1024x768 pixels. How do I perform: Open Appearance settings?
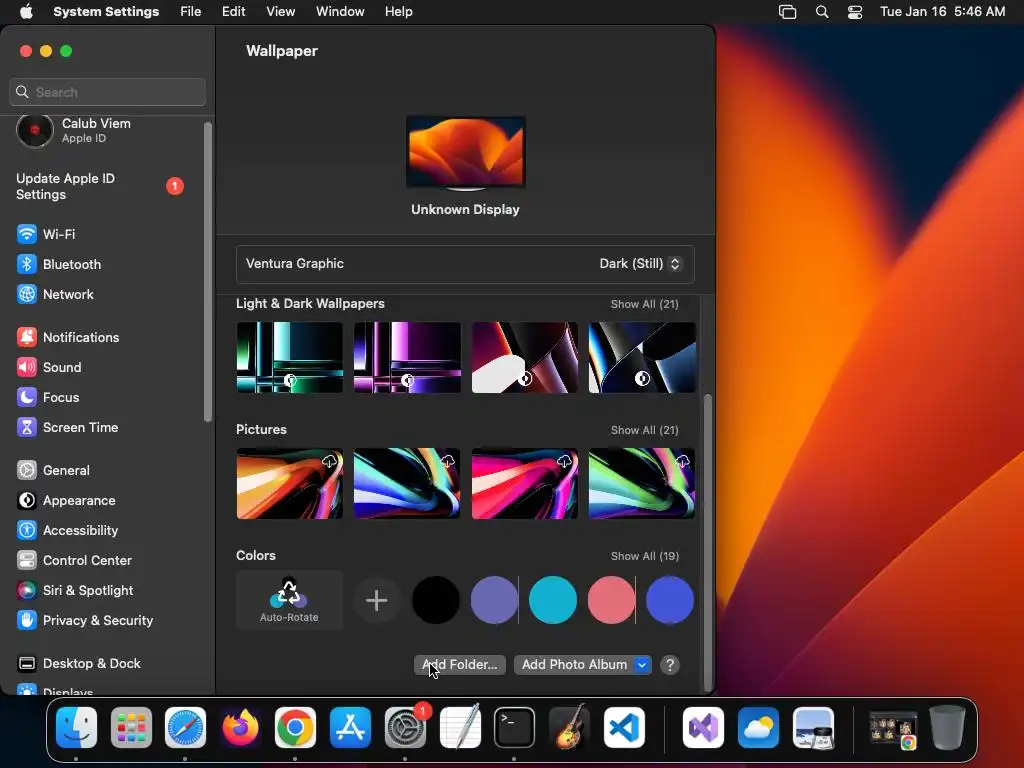click(66, 500)
